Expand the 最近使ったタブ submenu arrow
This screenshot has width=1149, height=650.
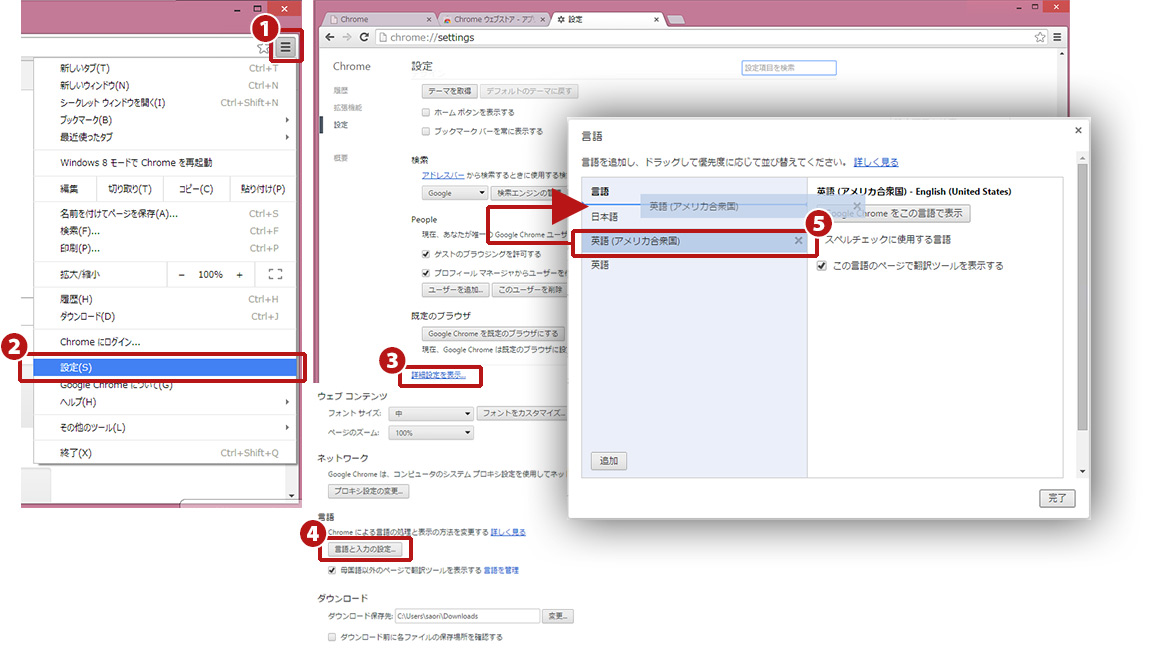point(287,137)
